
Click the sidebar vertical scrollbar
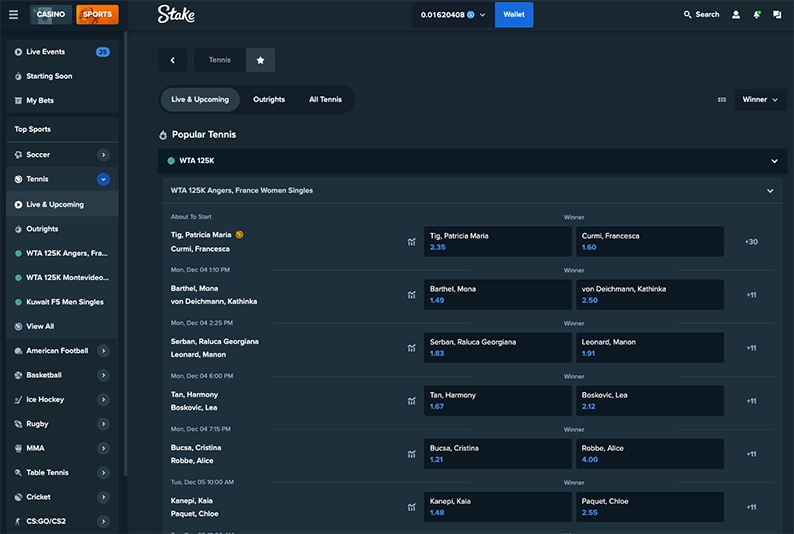[125, 253]
